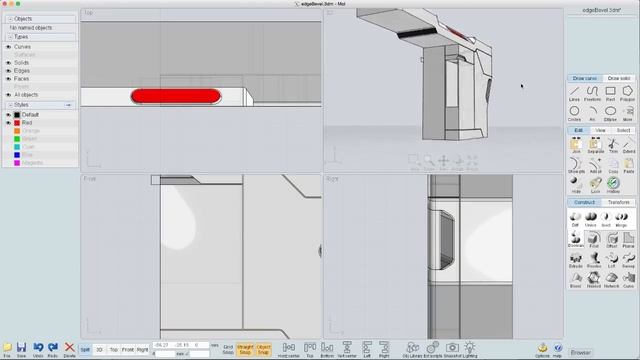The image size is (640, 360).
Task: Open the File menu
Action: click(7, 350)
